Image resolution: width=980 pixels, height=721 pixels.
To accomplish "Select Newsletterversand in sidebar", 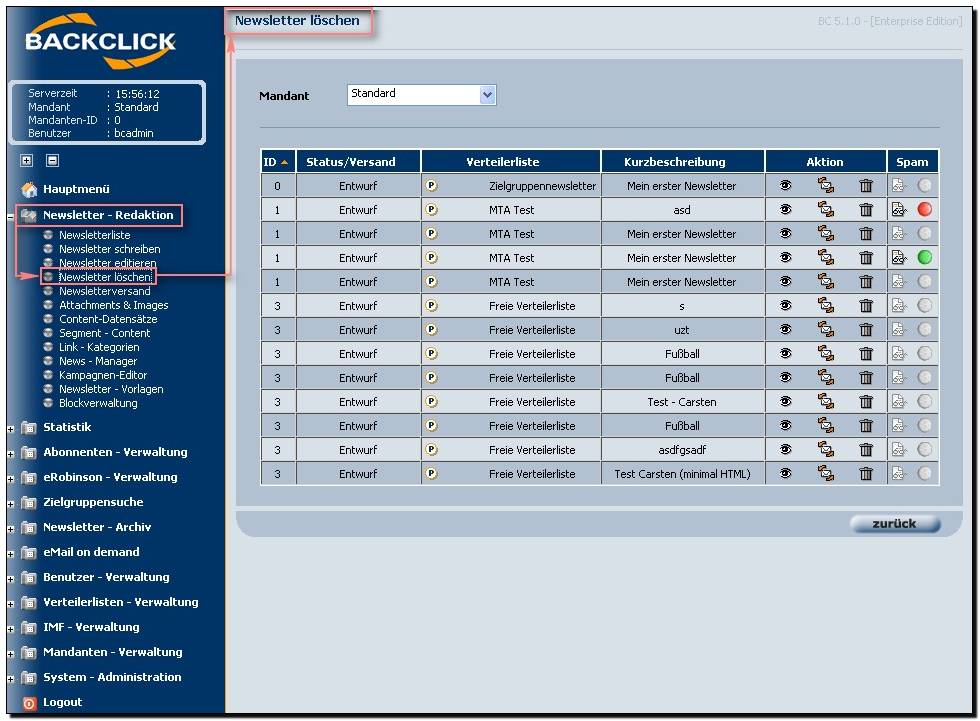I will pos(104,291).
